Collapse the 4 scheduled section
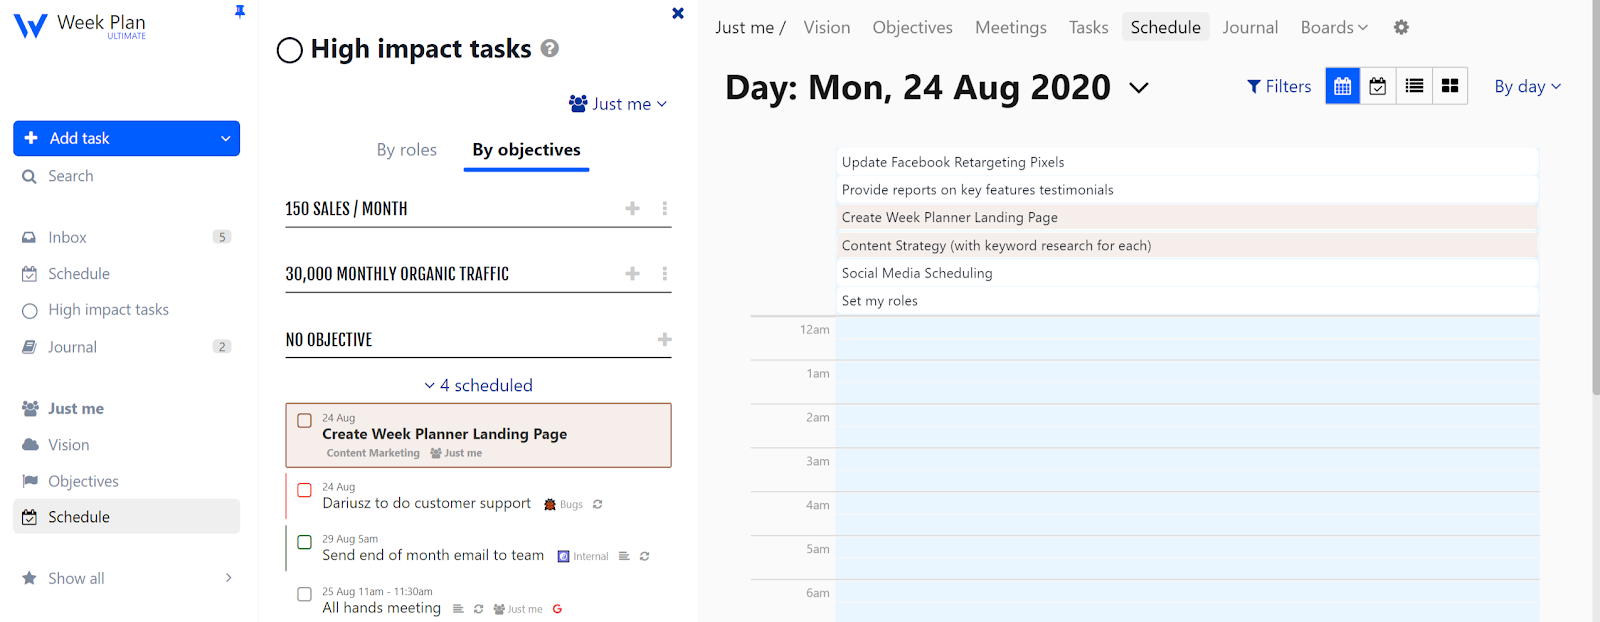 pyautogui.click(x=478, y=385)
